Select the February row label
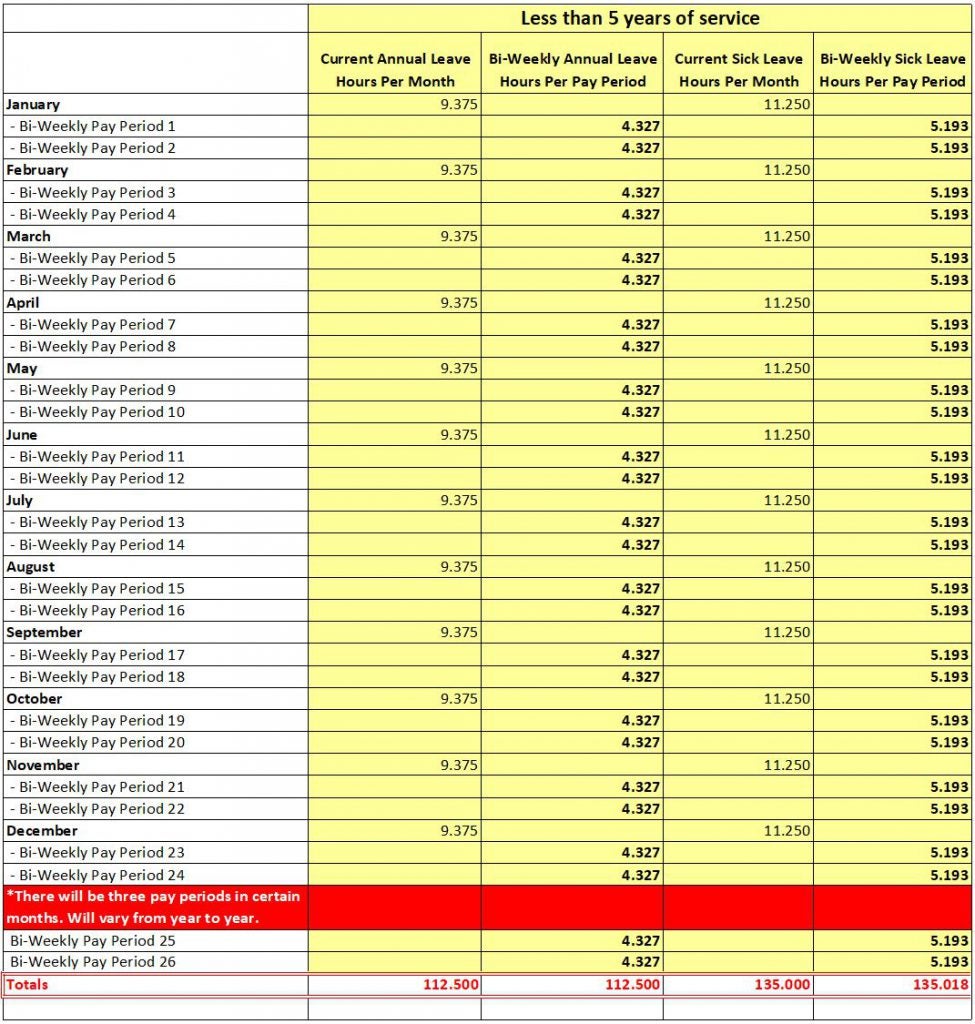Image resolution: width=975 pixels, height=1024 pixels. point(37,170)
